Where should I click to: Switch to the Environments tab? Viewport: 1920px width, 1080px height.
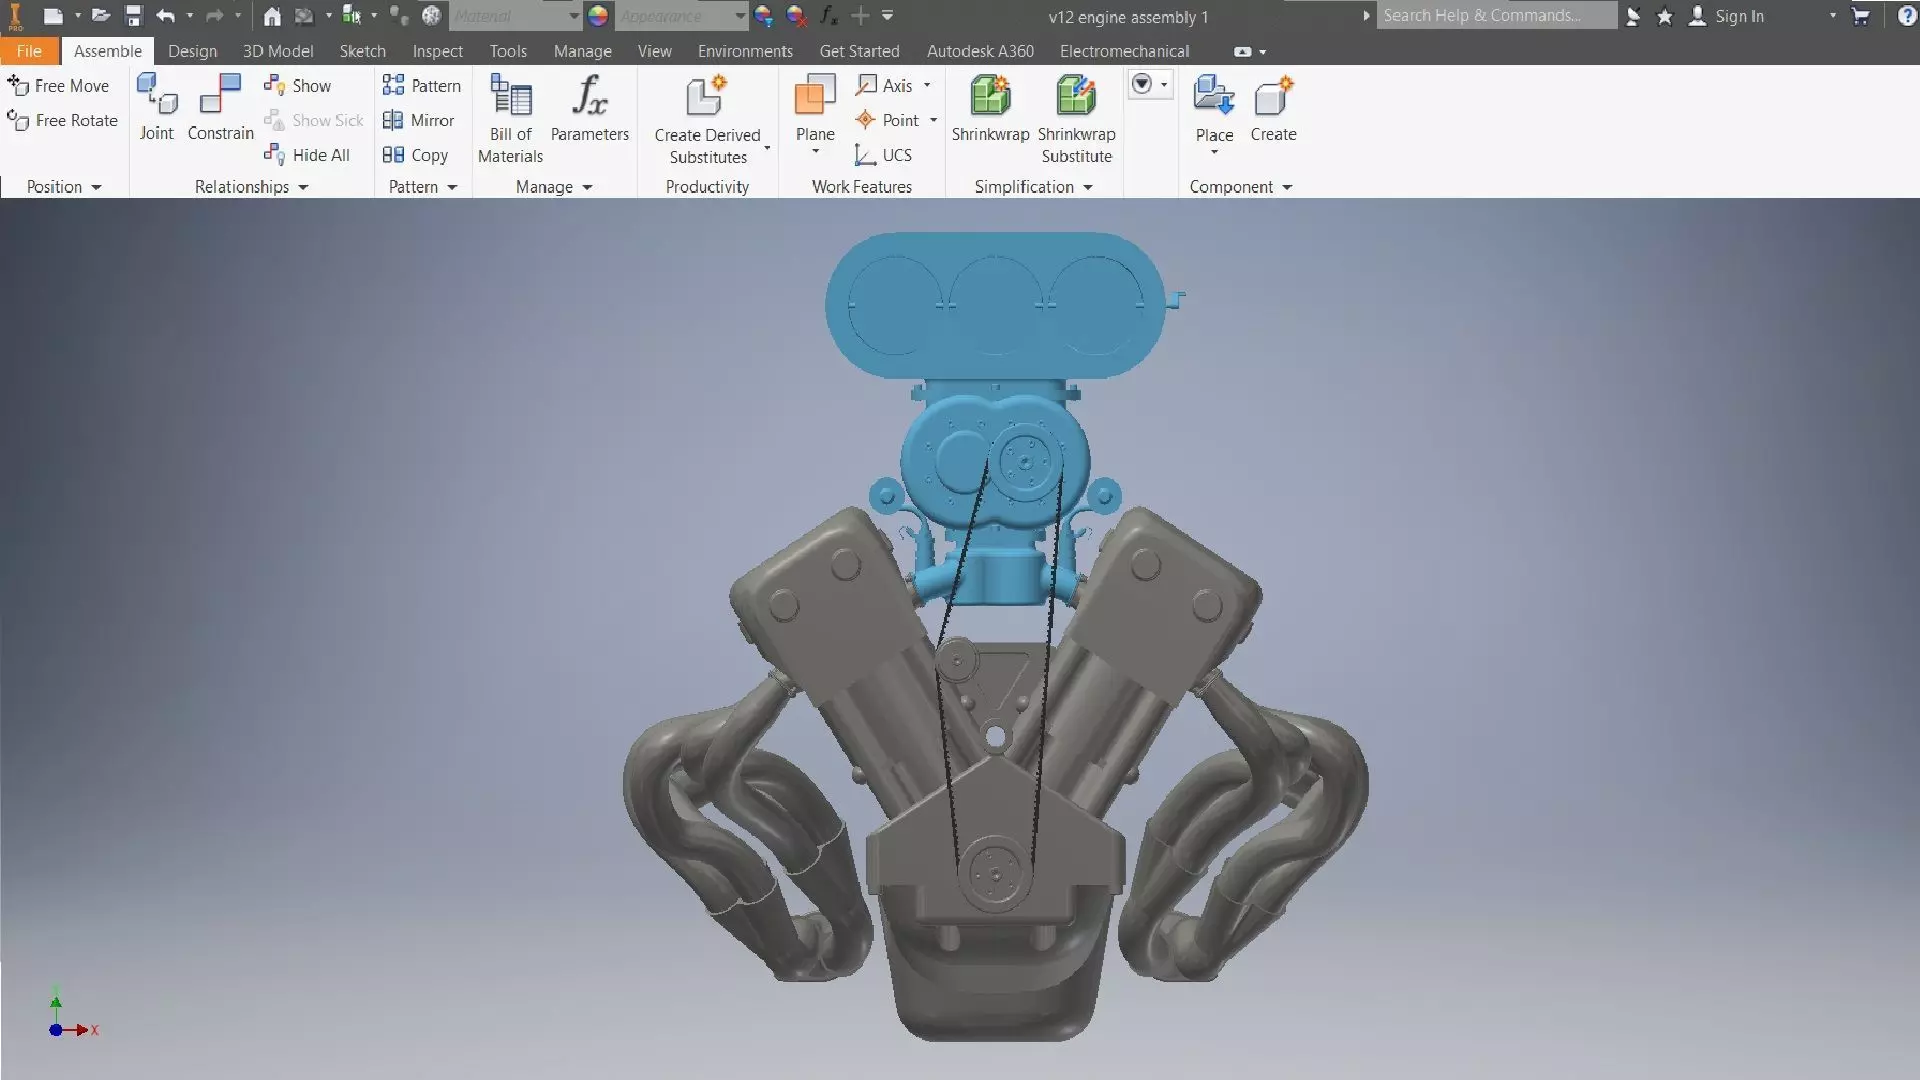(745, 51)
